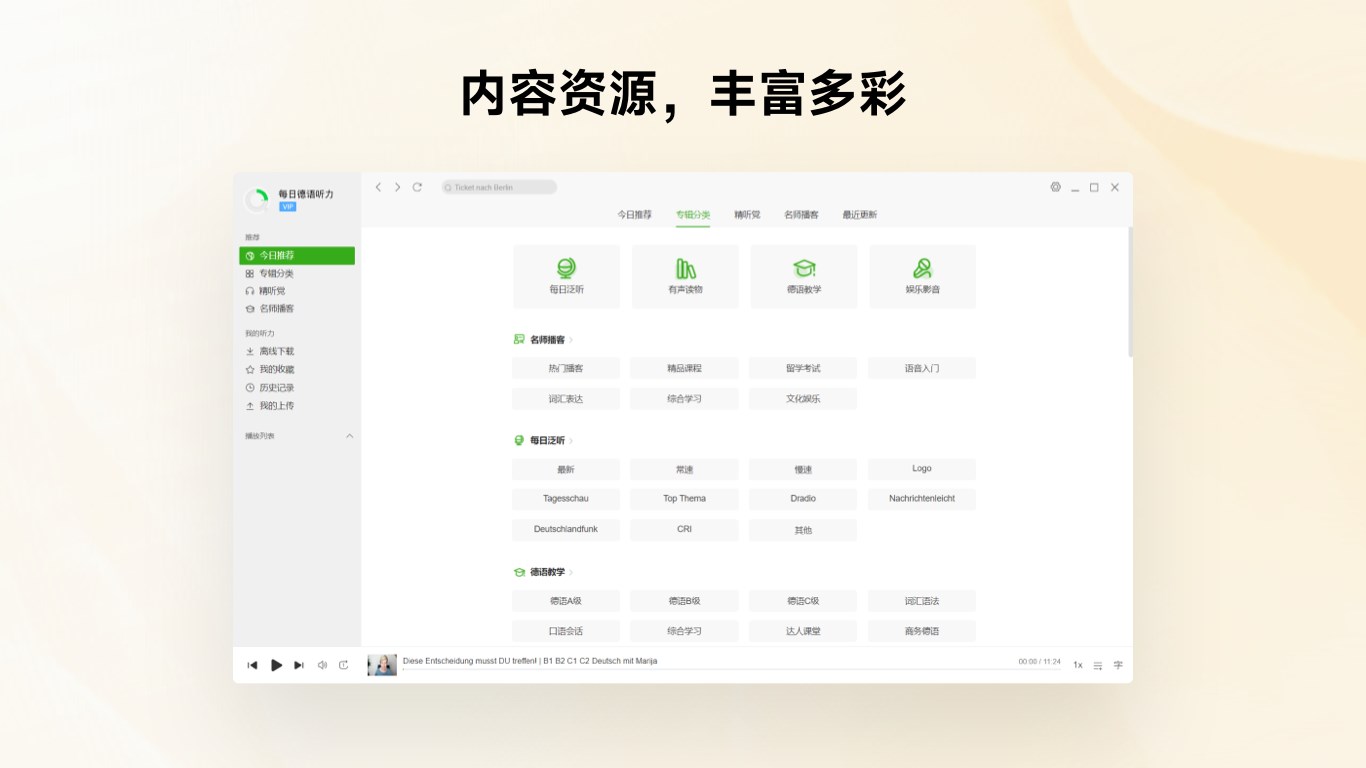1366x768 pixels.
Task: Open the playback speed 1x option
Action: (x=1078, y=665)
